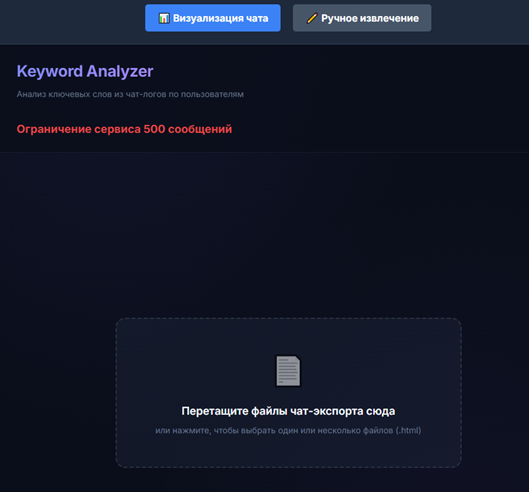Screen dimensions: 529x492
Task: Open the Ручное извлечение tab
Action: (x=362, y=18)
